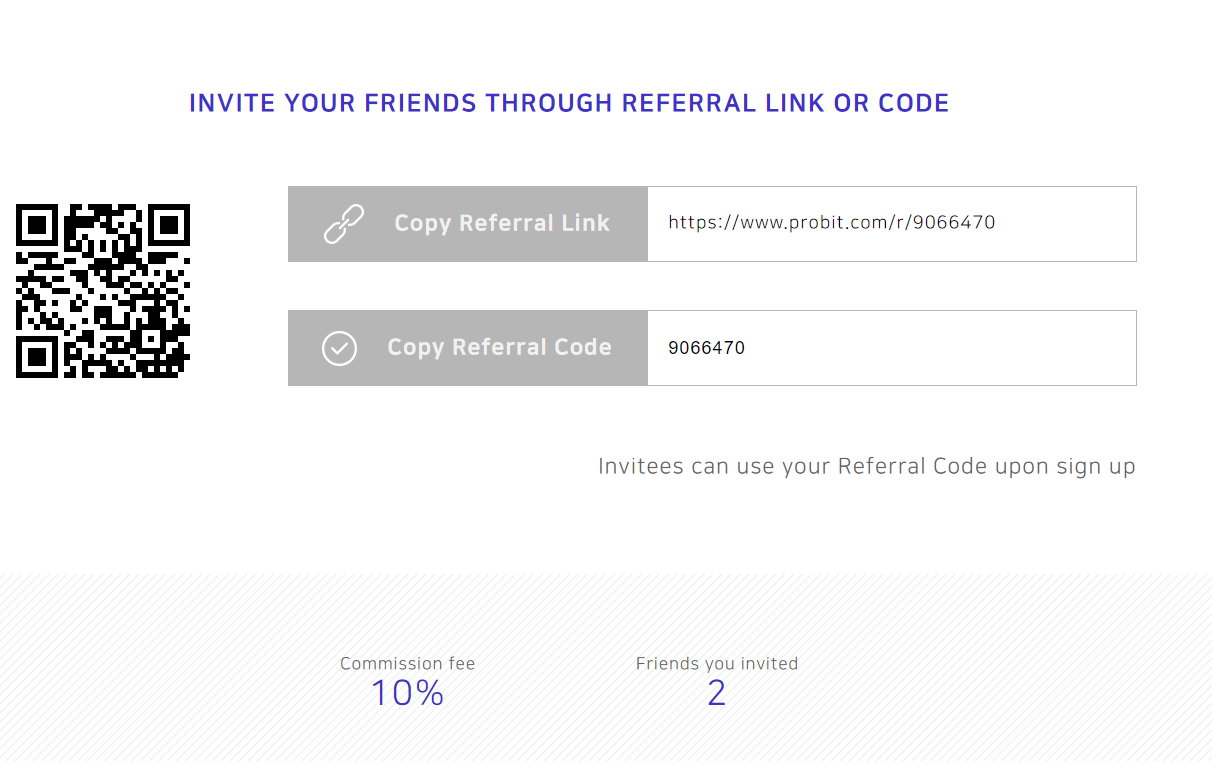This screenshot has height=761, width=1212.
Task: Click the circled checkmark icon
Action: coord(339,348)
